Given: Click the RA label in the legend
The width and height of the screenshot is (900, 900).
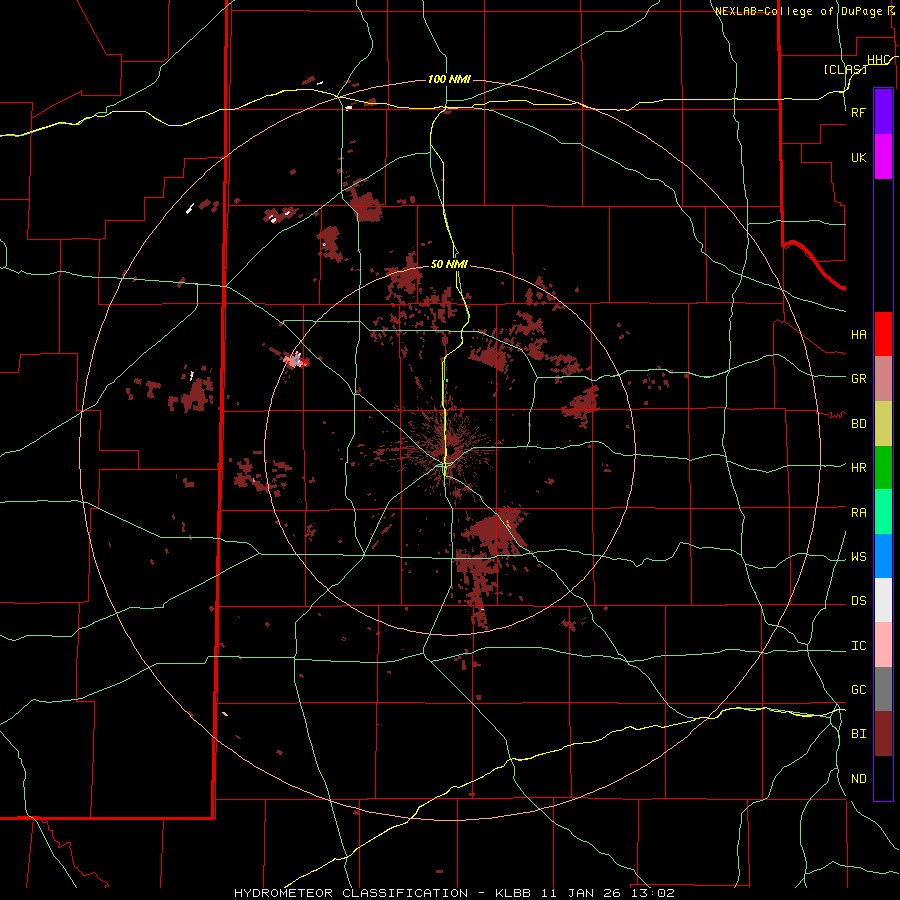Looking at the screenshot, I should (859, 513).
